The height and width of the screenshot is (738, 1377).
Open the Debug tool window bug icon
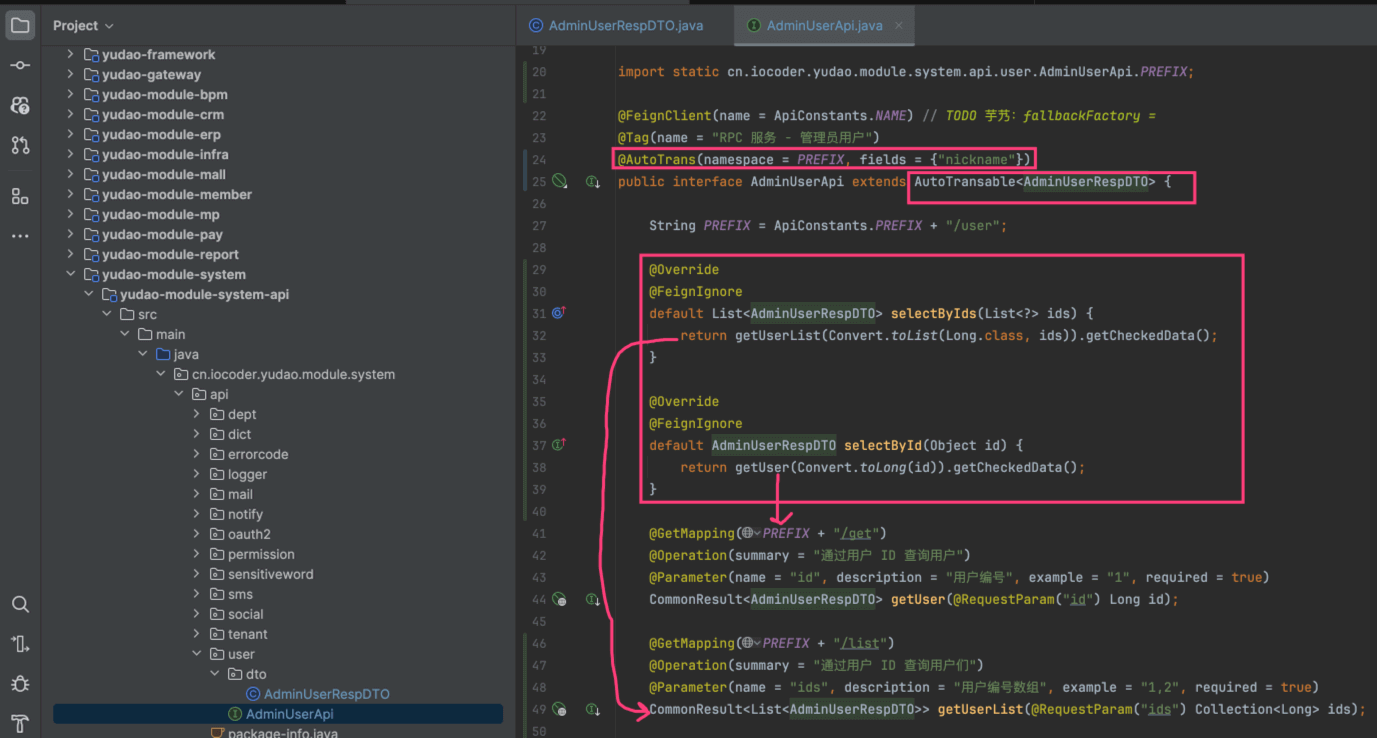(x=20, y=684)
